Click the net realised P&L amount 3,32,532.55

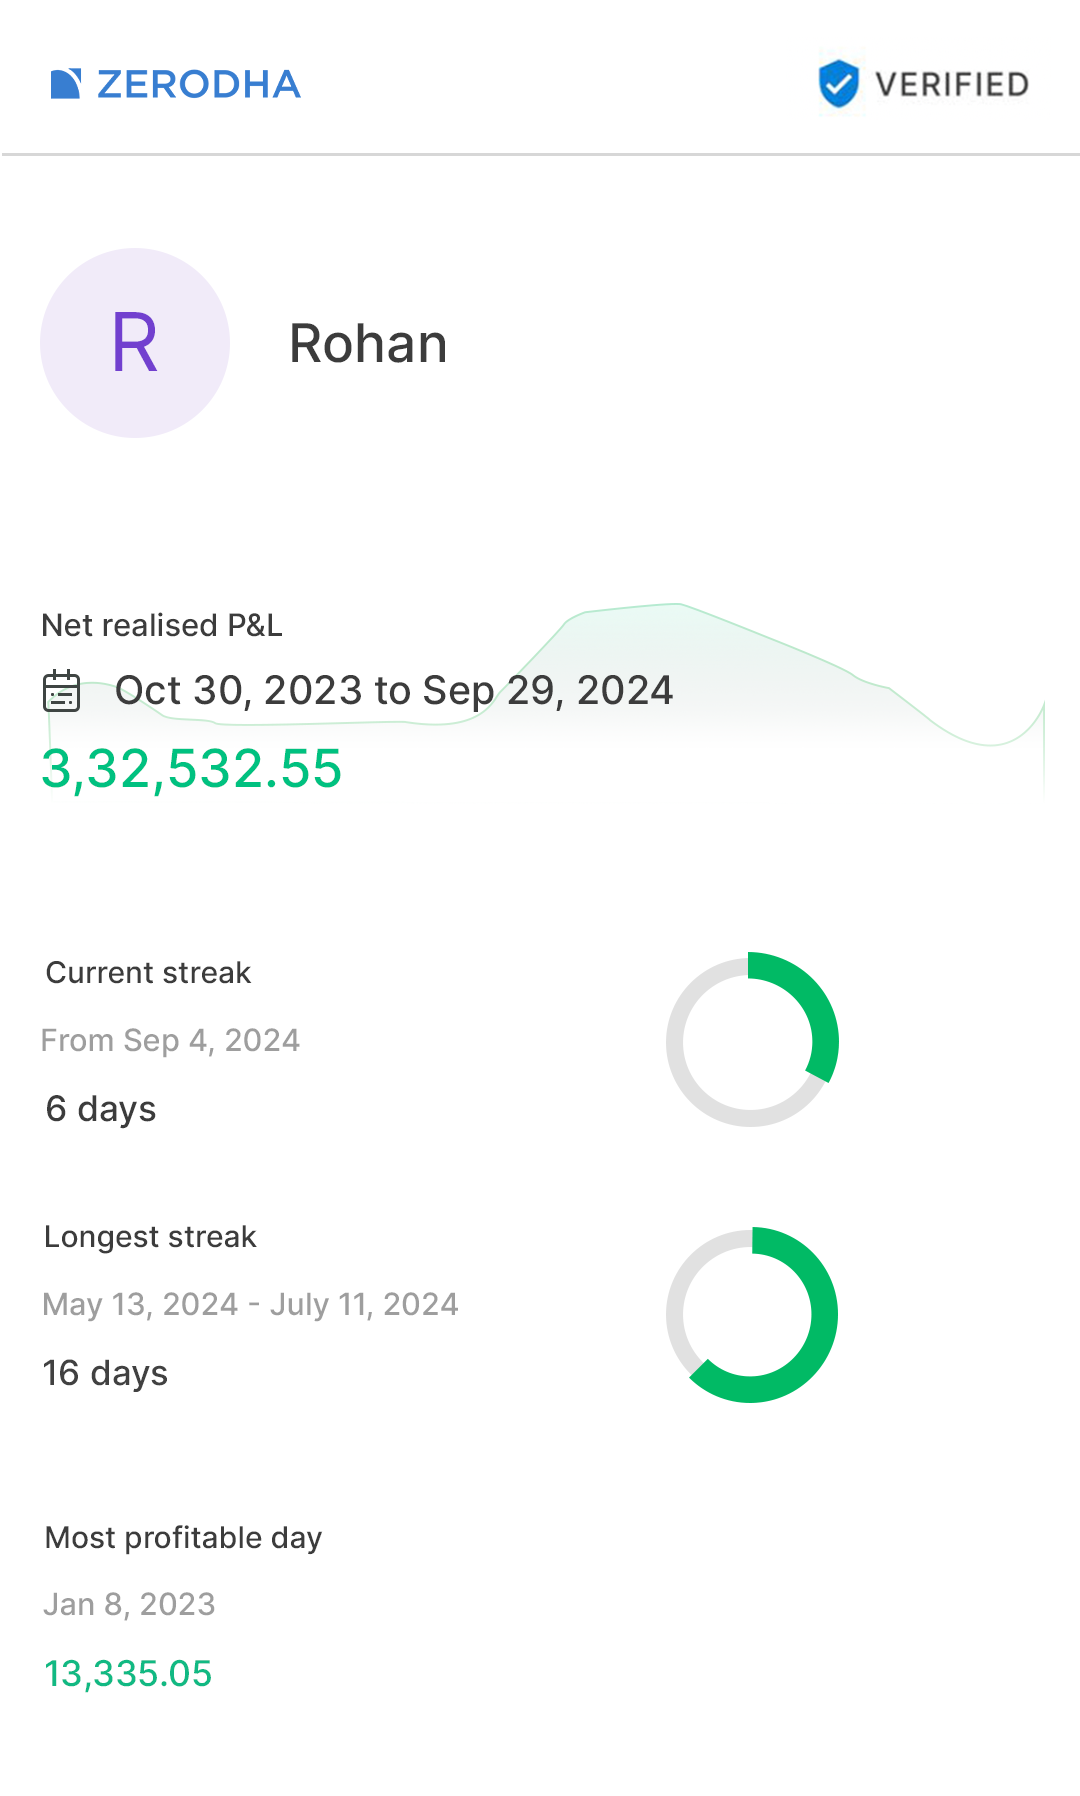192,769
